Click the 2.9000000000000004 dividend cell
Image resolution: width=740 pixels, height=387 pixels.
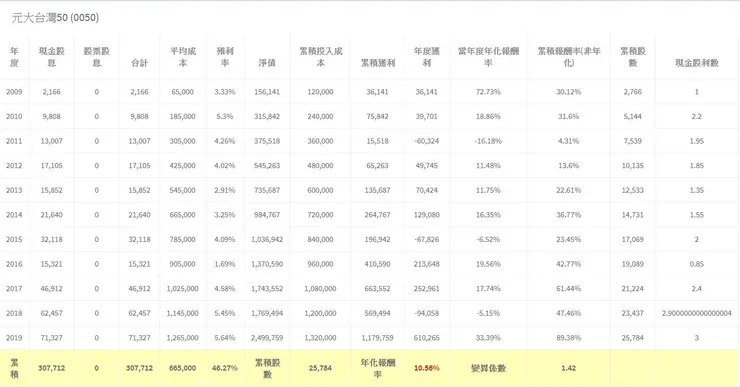click(x=697, y=313)
